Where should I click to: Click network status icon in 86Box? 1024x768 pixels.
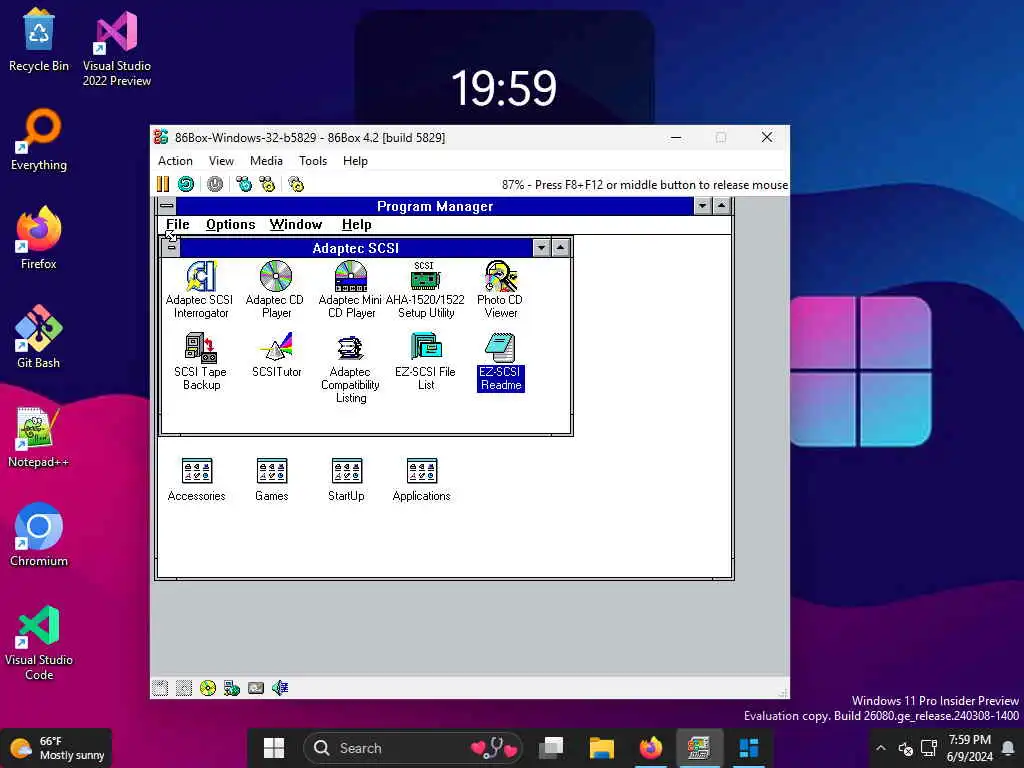[x=232, y=688]
